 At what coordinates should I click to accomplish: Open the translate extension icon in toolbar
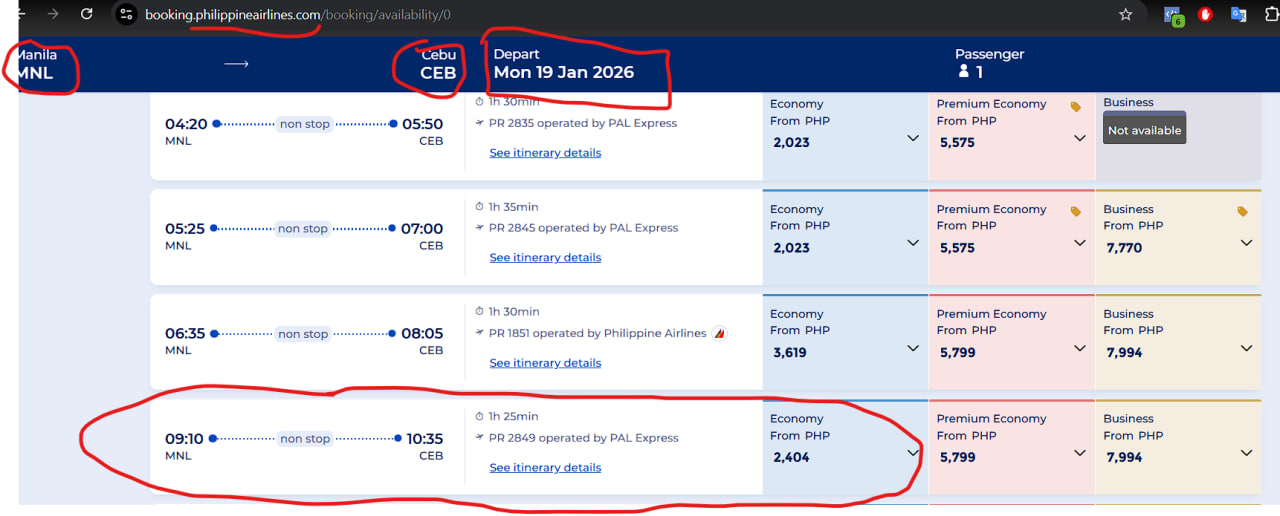(1238, 14)
